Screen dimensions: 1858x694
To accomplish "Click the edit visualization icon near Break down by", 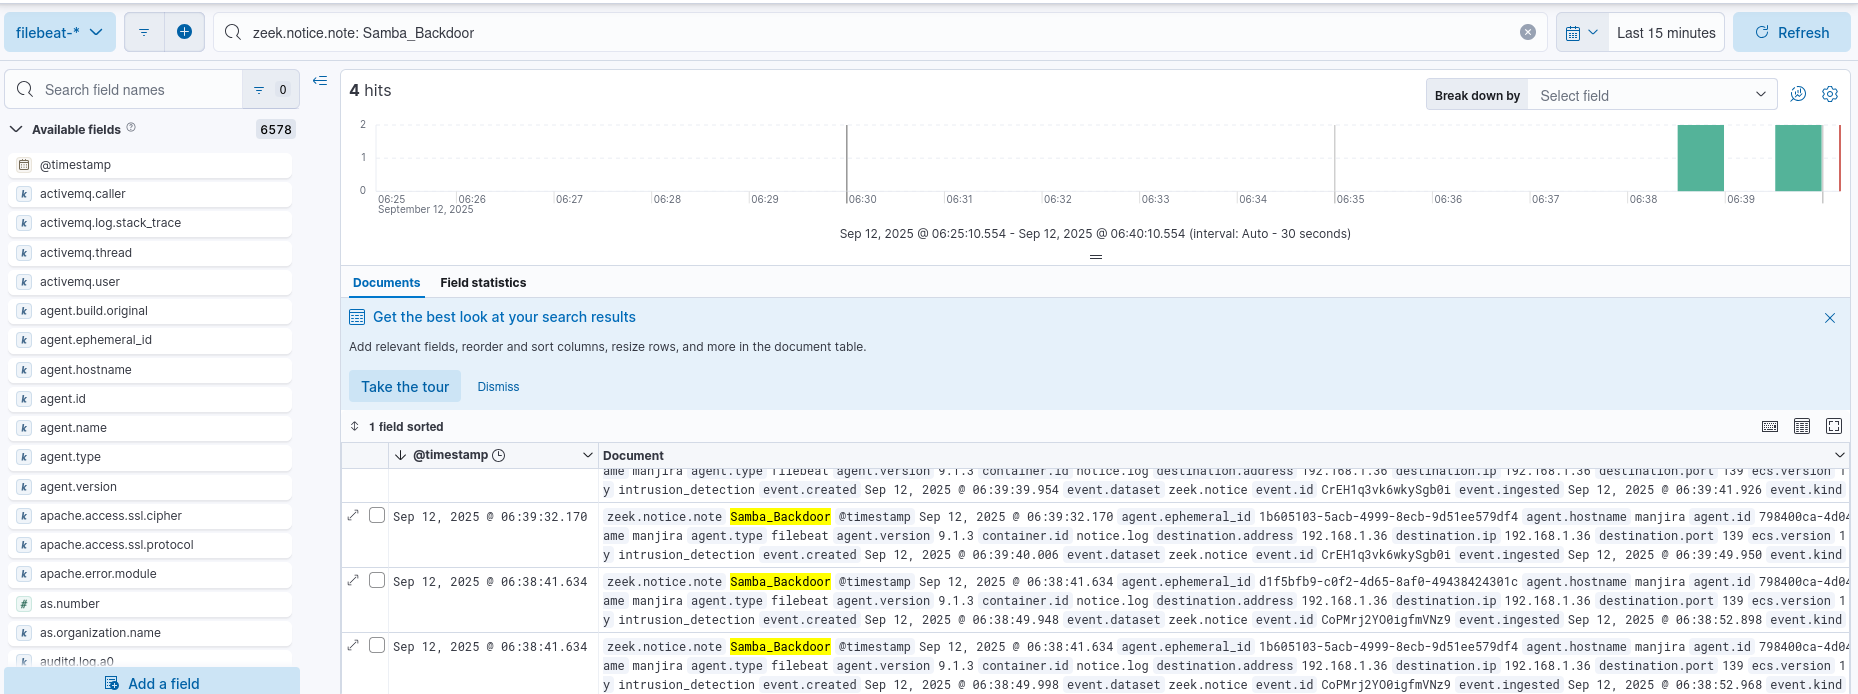I will (x=1798, y=94).
